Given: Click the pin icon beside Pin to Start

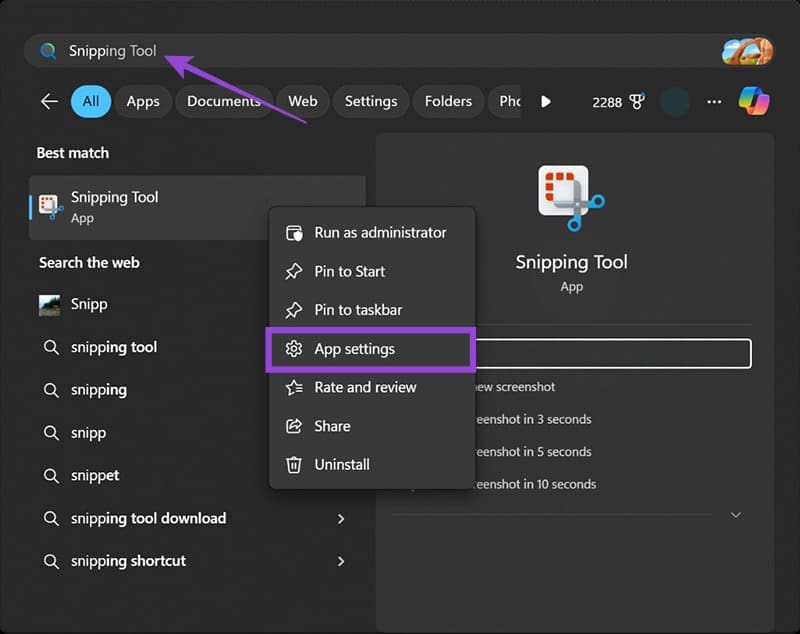Looking at the screenshot, I should [x=294, y=271].
